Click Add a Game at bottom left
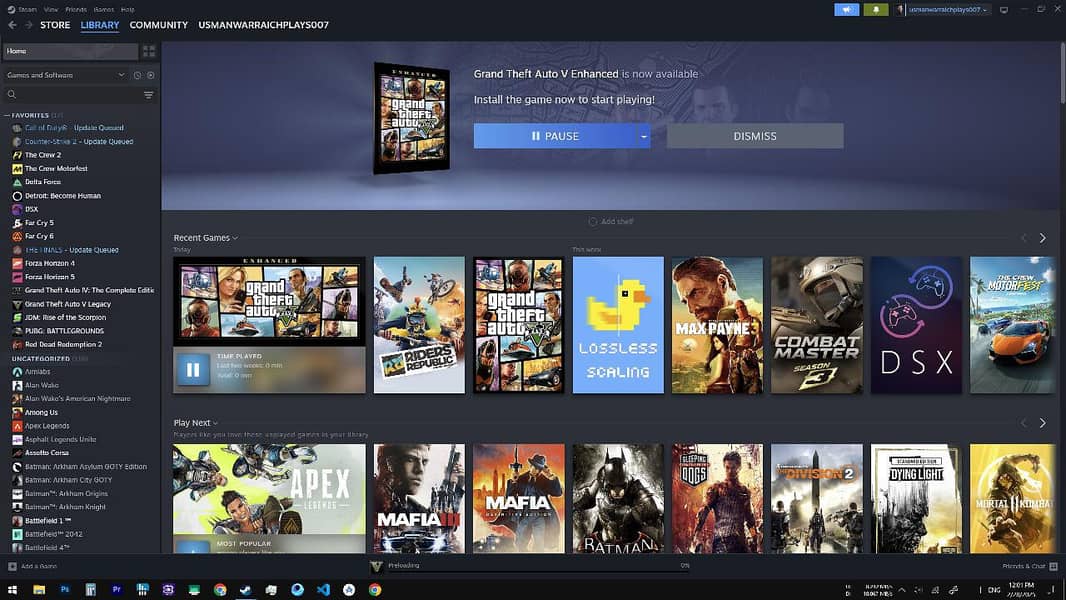Image resolution: width=1066 pixels, height=600 pixels. pos(28,565)
